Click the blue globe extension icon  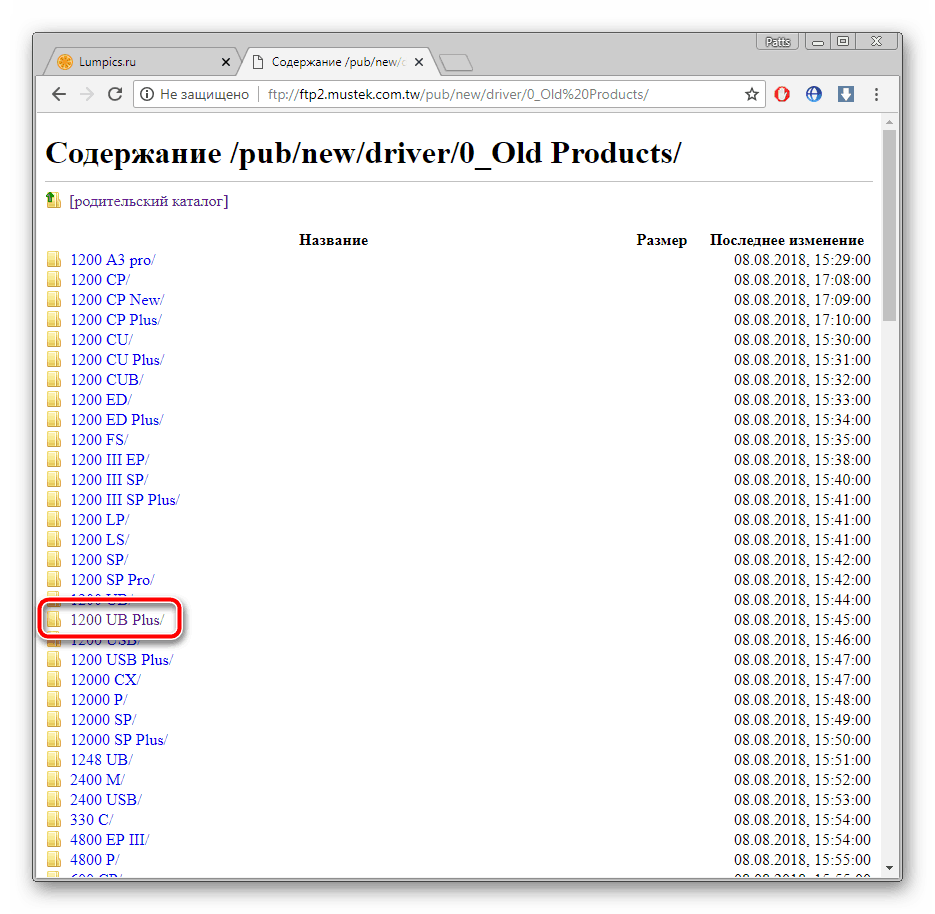pyautogui.click(x=814, y=94)
